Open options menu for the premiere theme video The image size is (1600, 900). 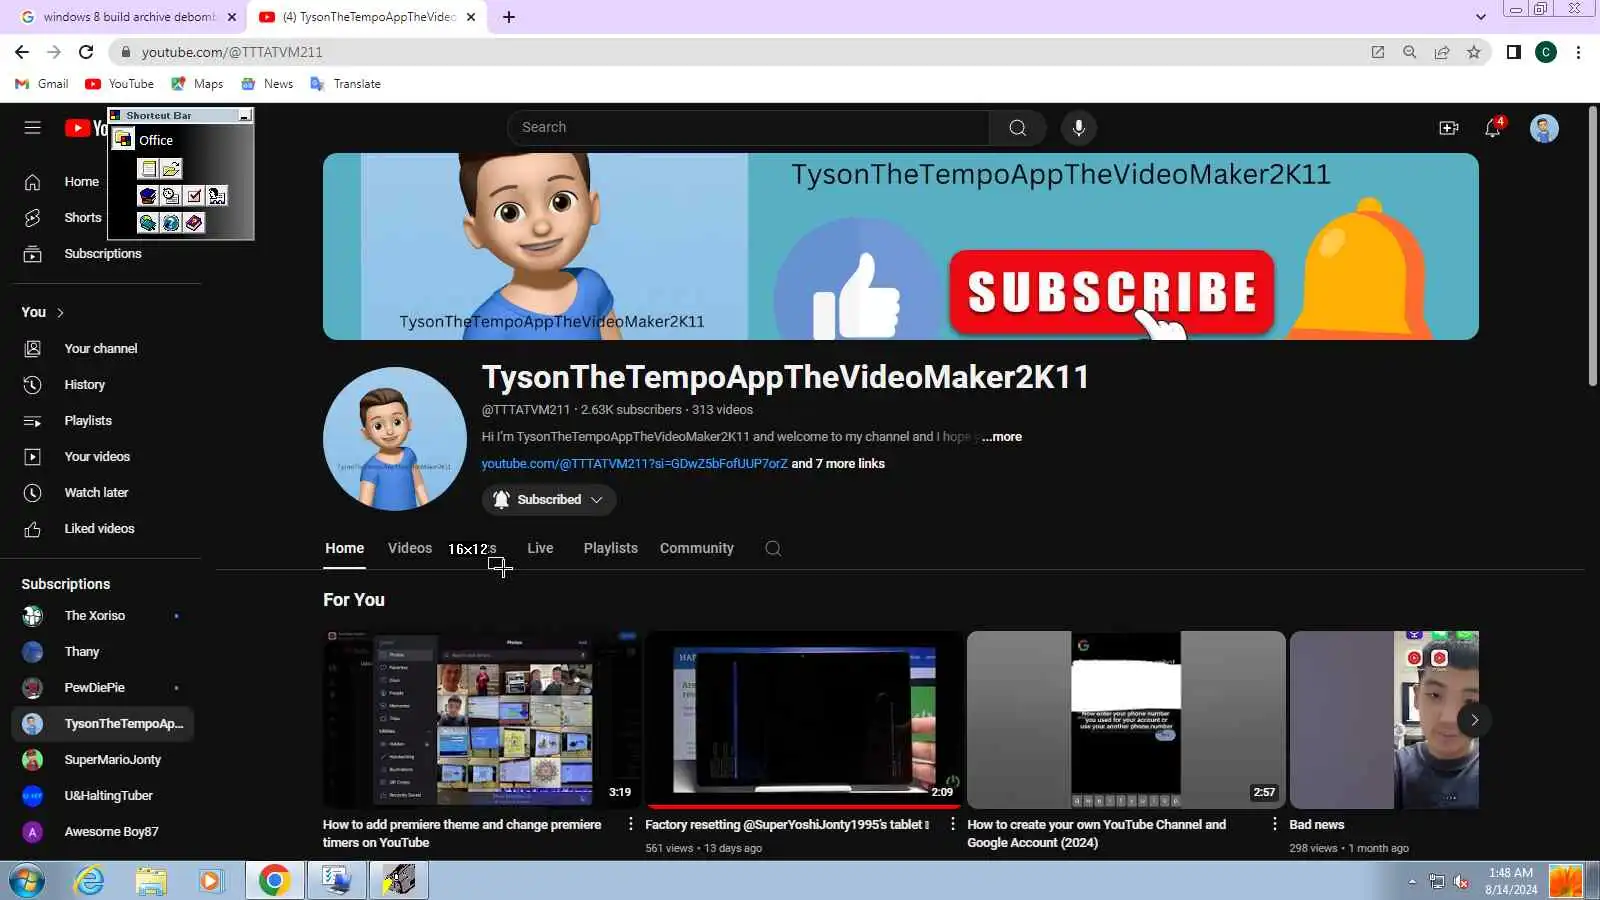click(630, 824)
